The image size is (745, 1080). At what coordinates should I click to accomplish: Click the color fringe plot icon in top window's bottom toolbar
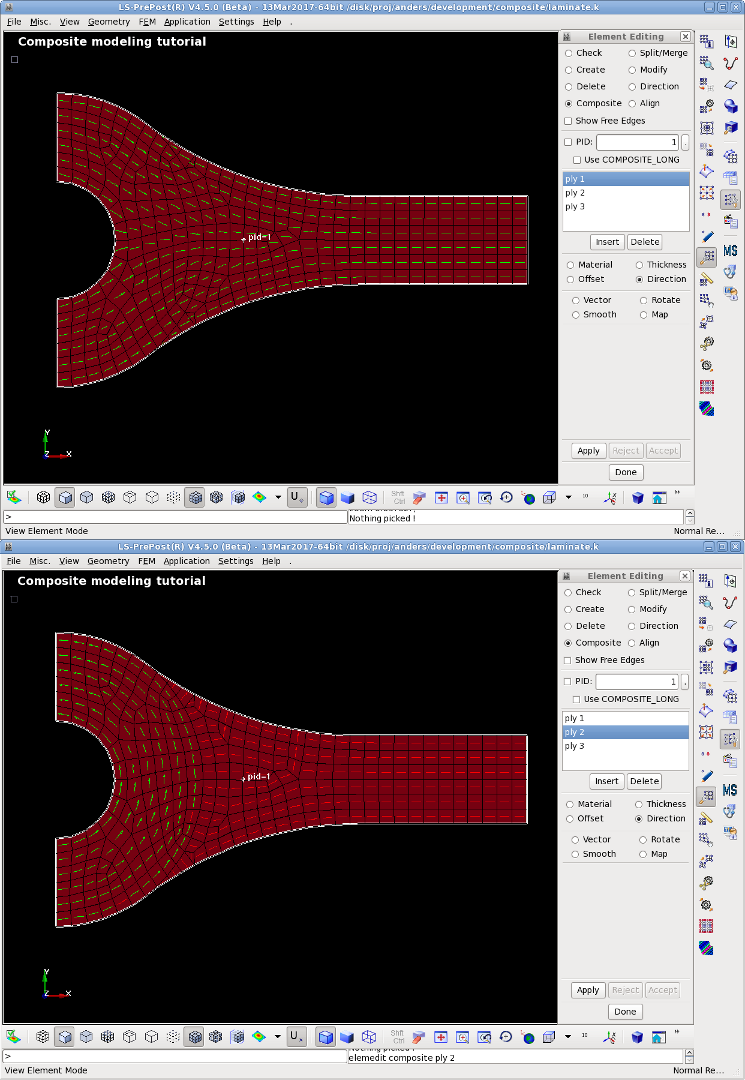(259, 497)
